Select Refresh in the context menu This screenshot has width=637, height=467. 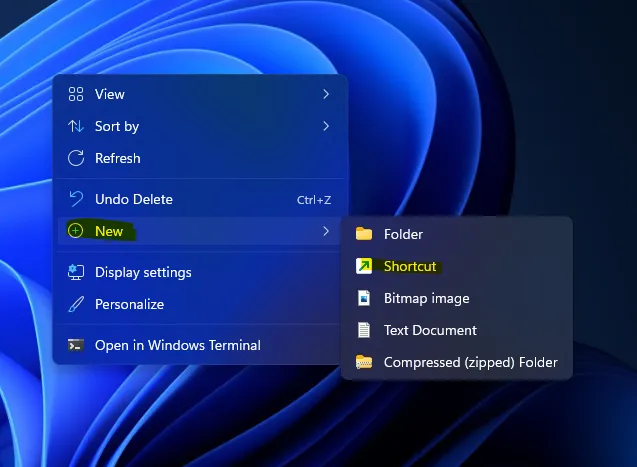coord(199,158)
